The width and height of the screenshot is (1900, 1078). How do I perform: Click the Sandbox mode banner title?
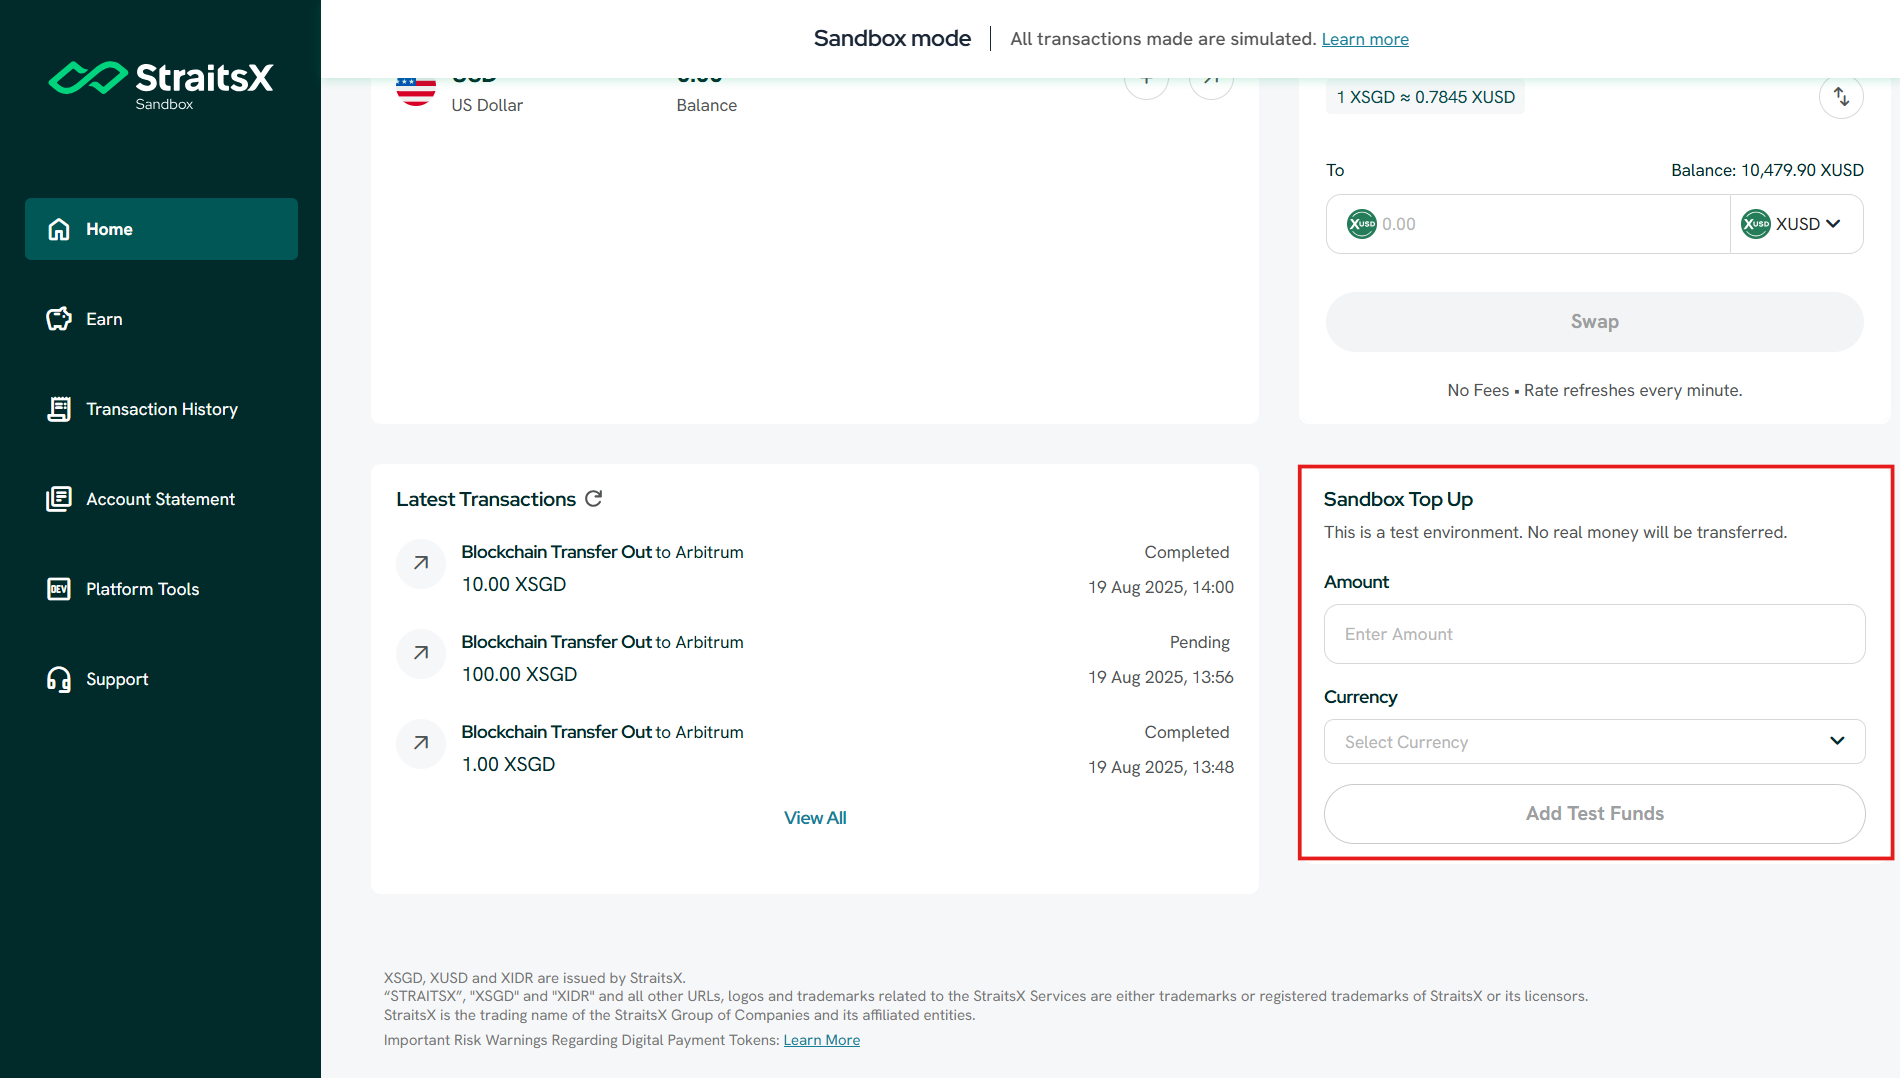click(x=892, y=38)
